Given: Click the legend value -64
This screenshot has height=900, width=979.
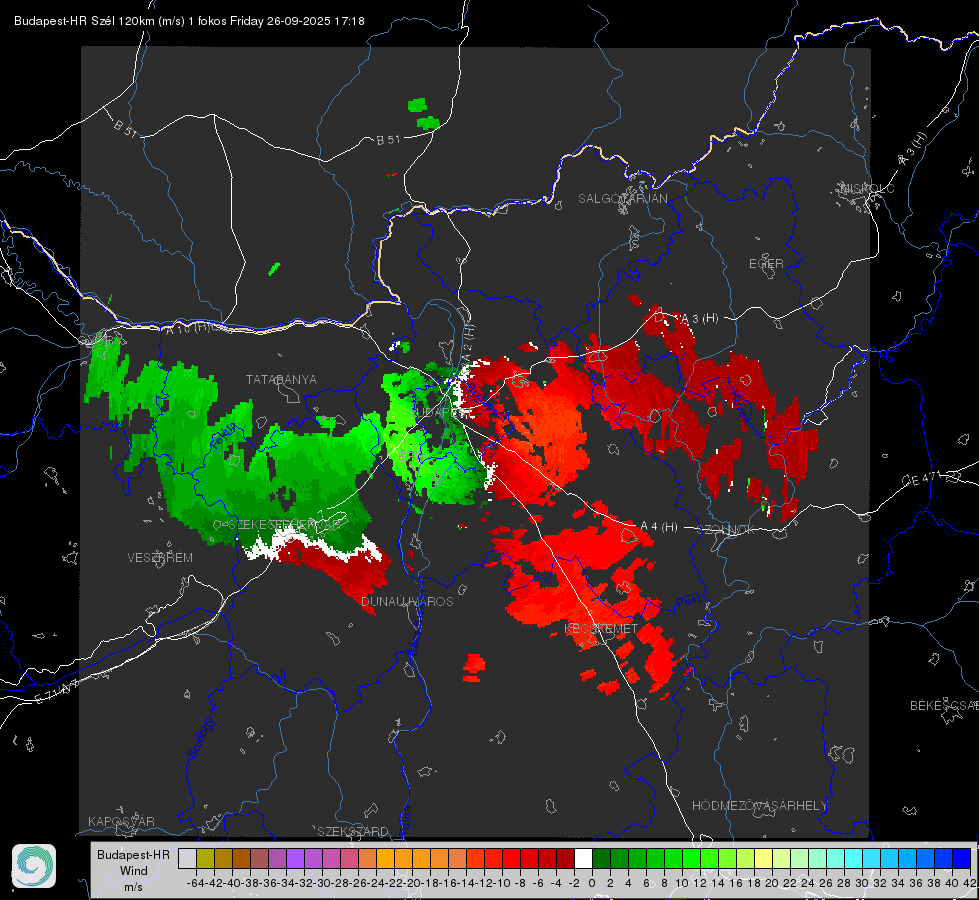Looking at the screenshot, I should 196,883.
